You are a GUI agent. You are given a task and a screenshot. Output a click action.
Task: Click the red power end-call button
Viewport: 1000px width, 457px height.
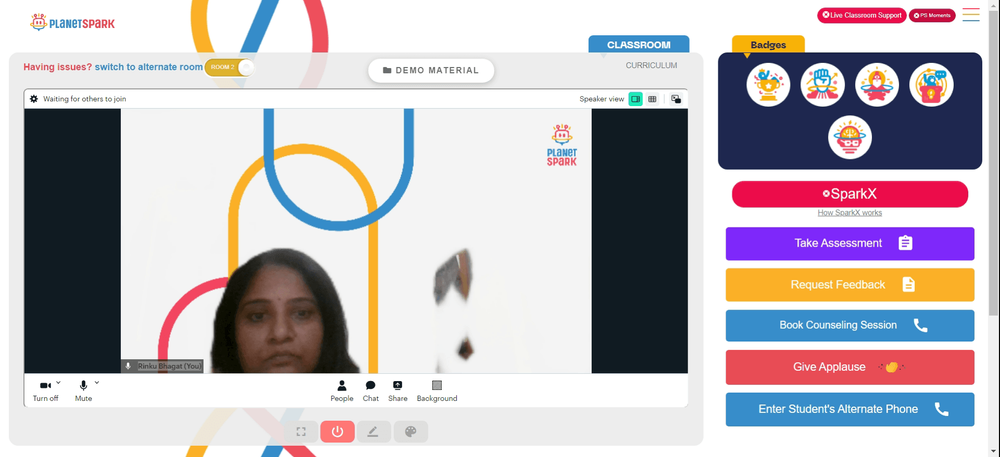[337, 432]
